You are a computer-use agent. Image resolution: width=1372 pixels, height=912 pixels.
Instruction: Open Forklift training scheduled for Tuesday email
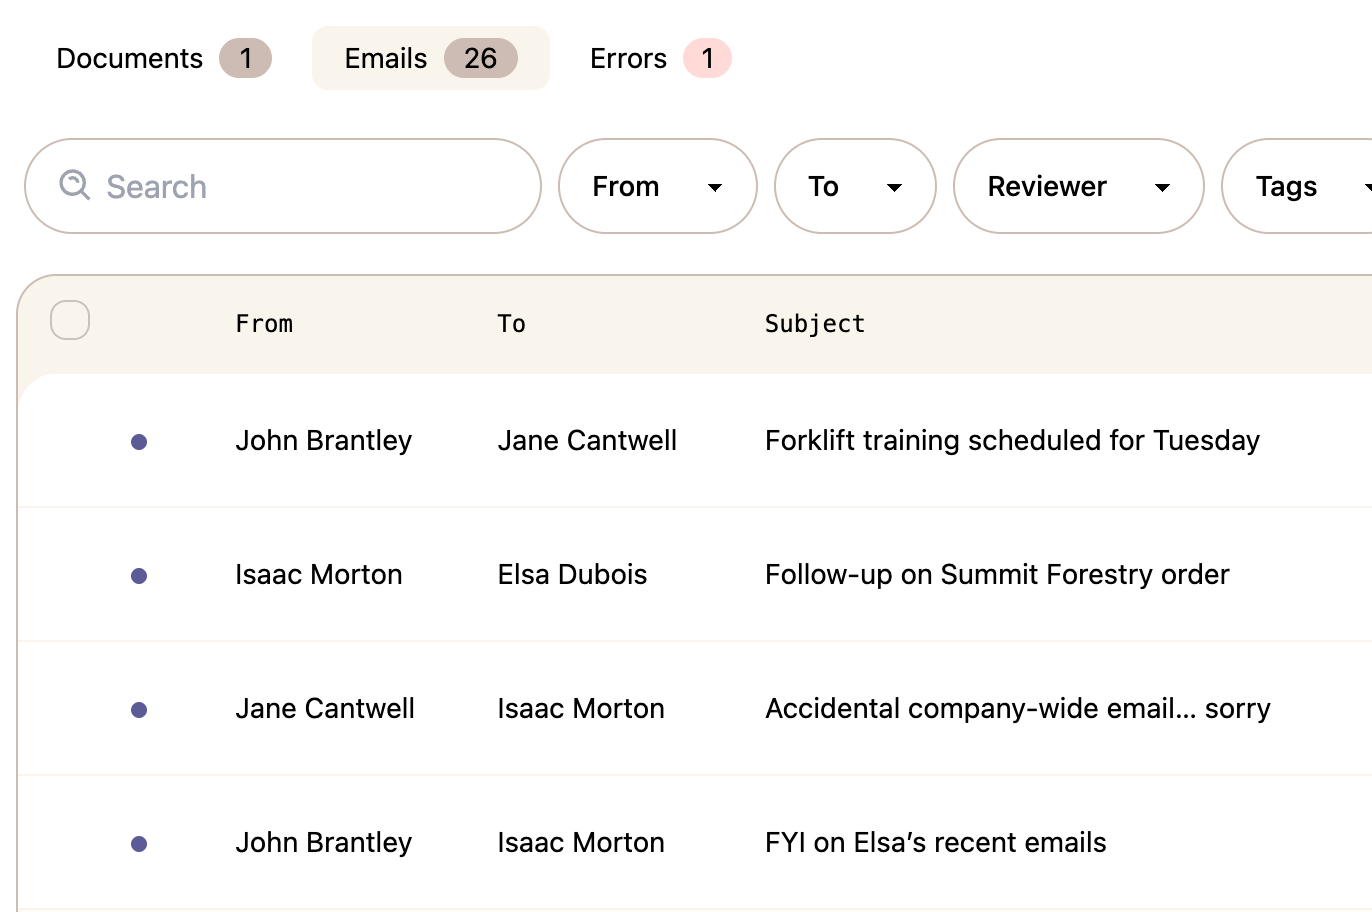click(x=1012, y=440)
